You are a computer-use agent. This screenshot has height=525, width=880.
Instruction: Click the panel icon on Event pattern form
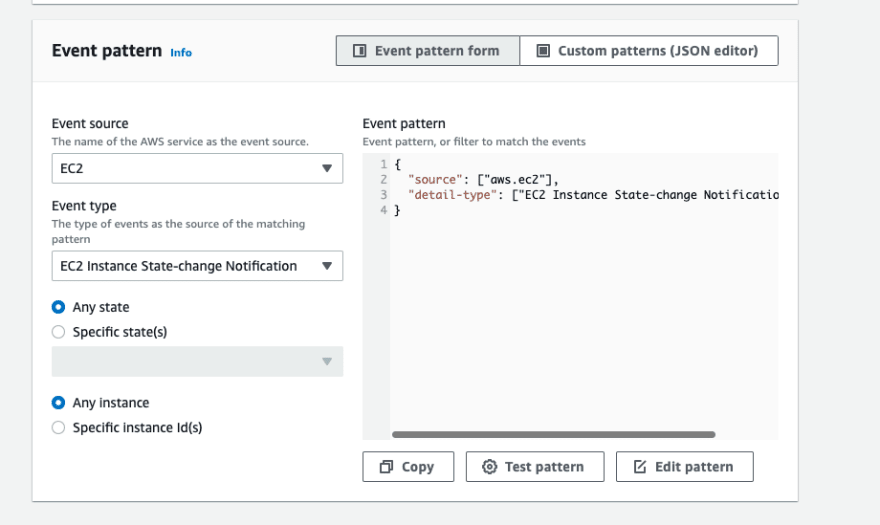(x=360, y=51)
